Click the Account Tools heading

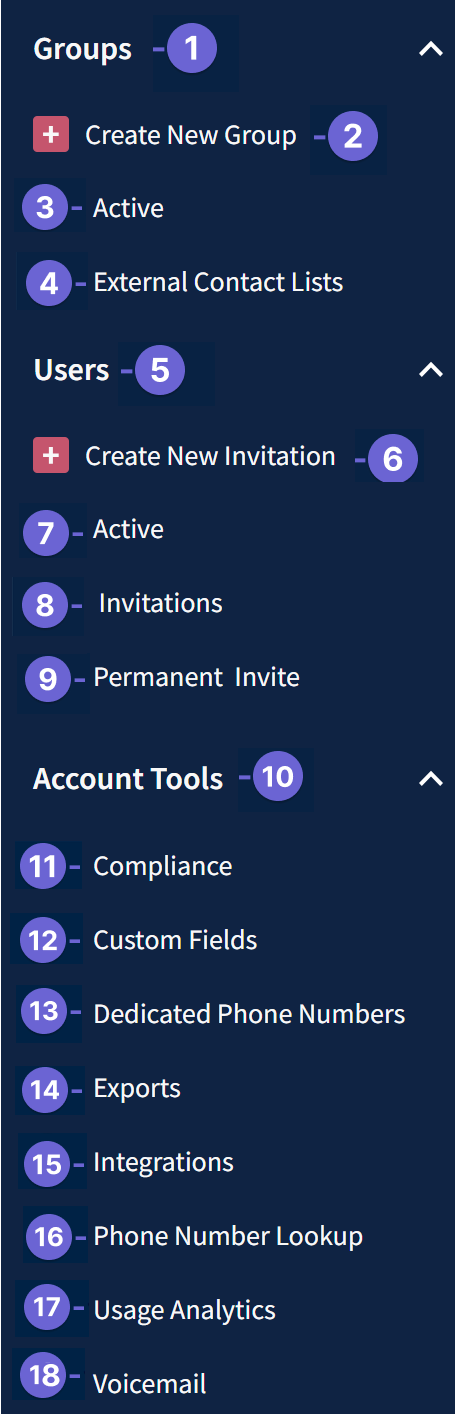coord(128,779)
